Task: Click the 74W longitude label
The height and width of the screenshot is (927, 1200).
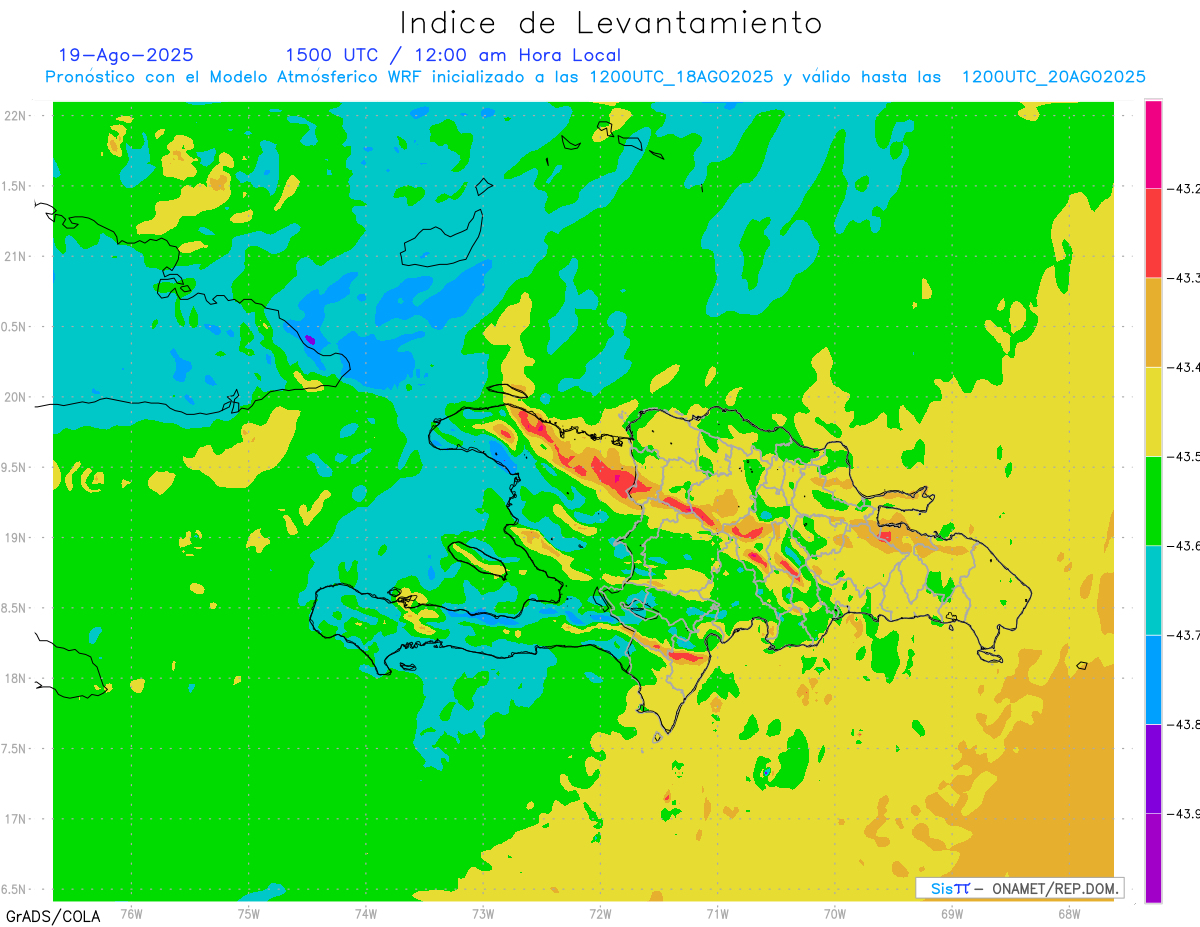Action: click(x=366, y=914)
